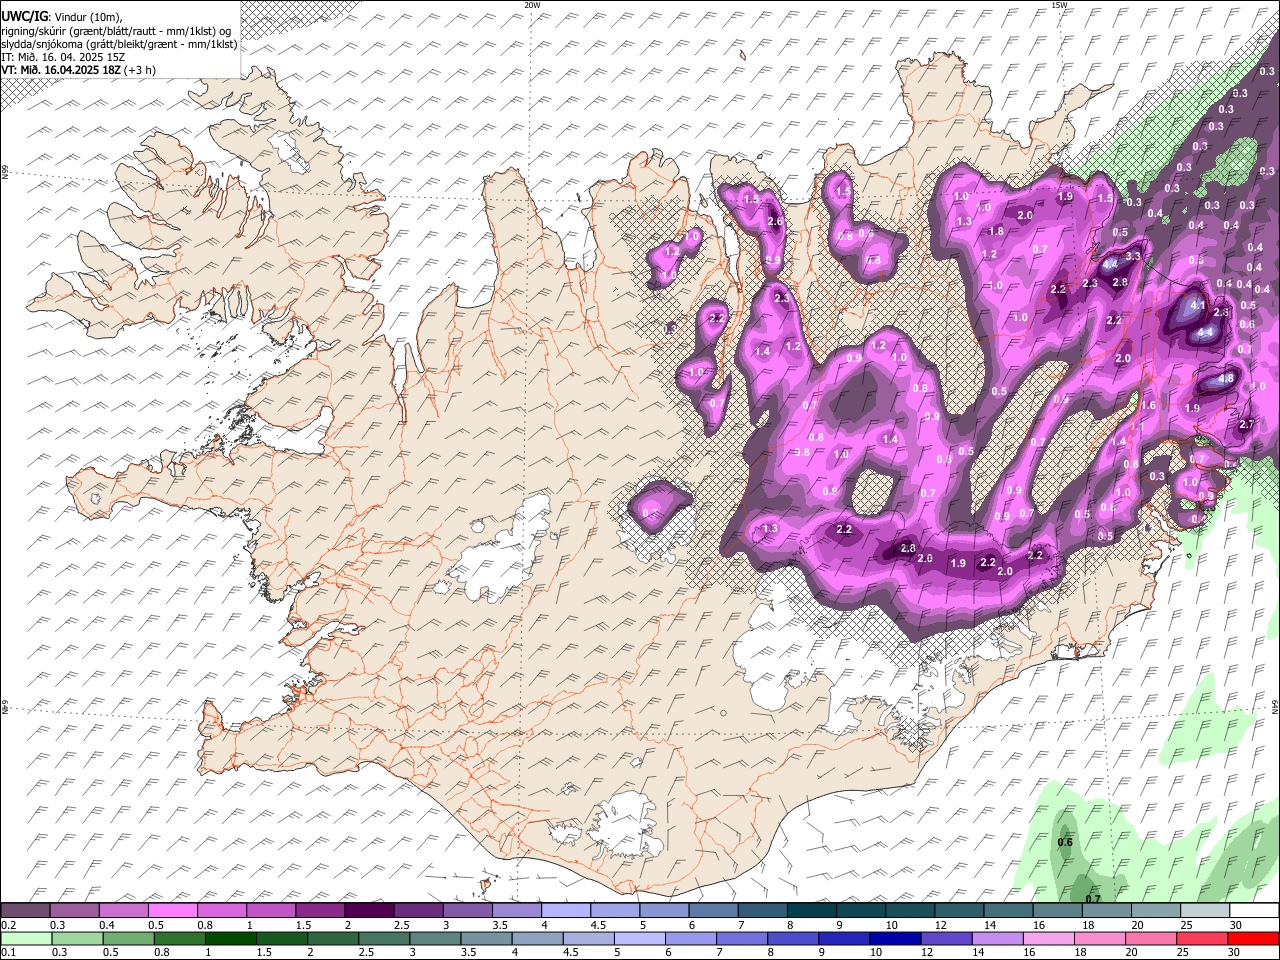Viewport: 1280px width, 960px height.
Task: Pick the light gray swatch right of snow-scale 25
Action: point(1206,911)
